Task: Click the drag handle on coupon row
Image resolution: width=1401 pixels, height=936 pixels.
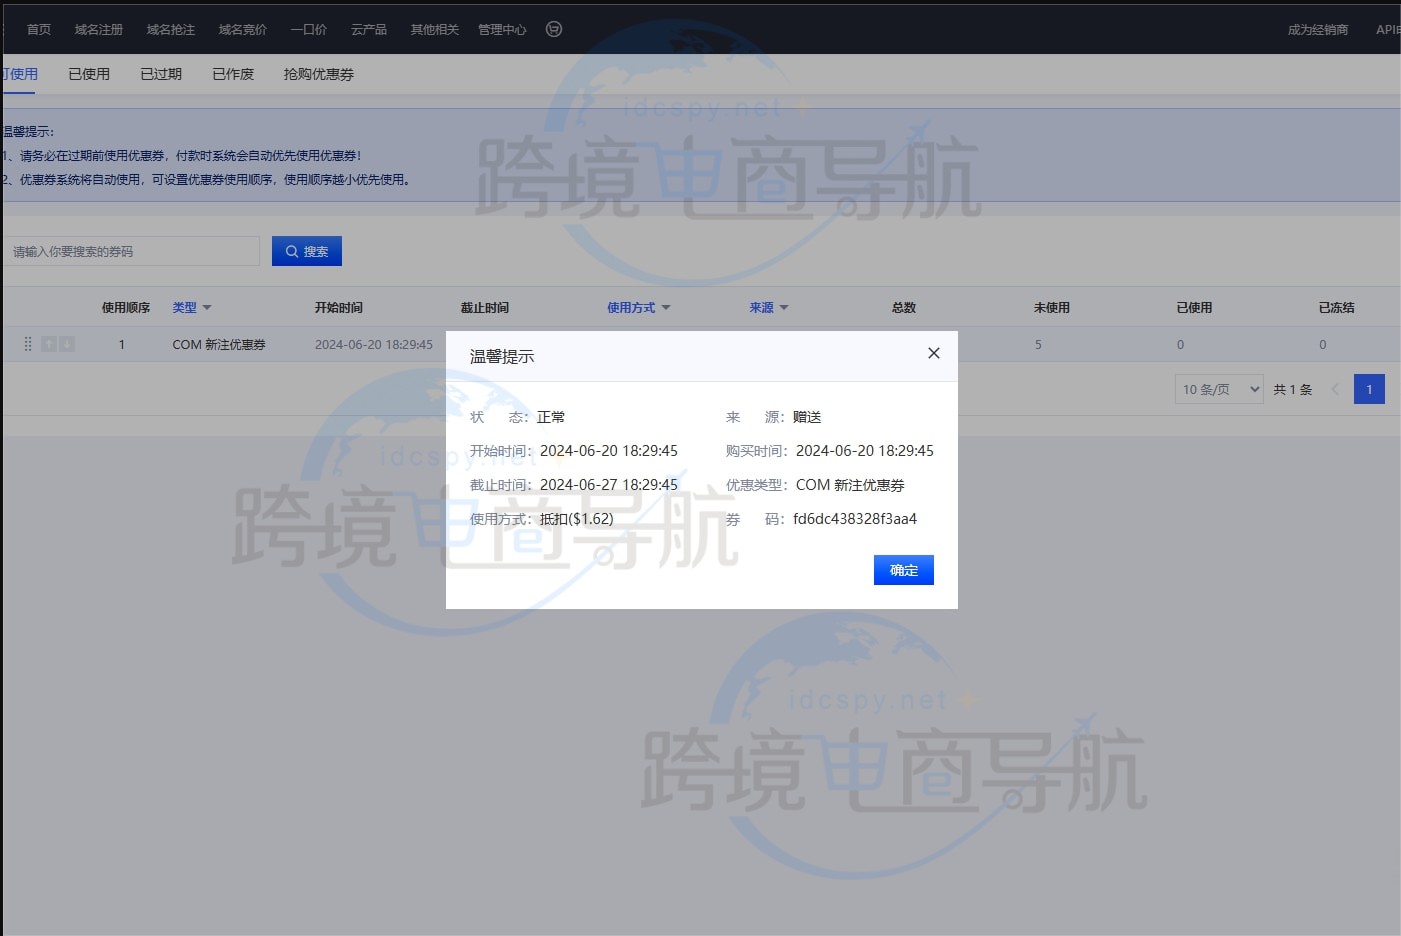Action: click(x=28, y=344)
